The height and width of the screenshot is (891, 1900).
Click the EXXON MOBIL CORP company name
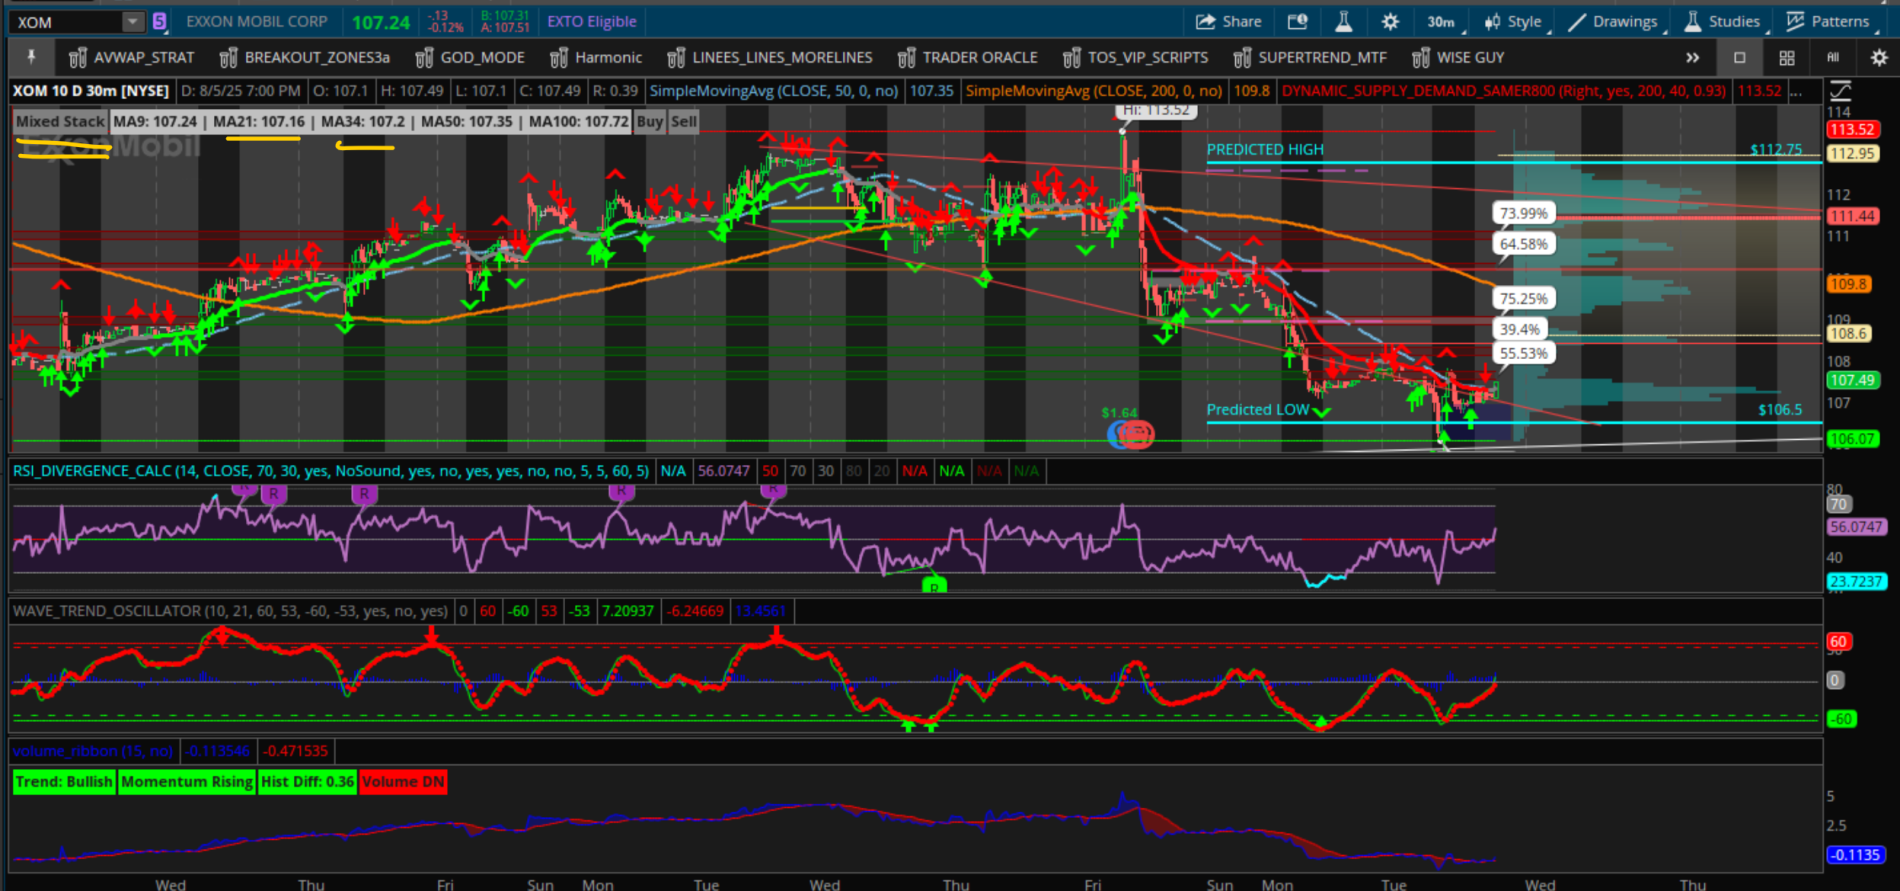(257, 22)
